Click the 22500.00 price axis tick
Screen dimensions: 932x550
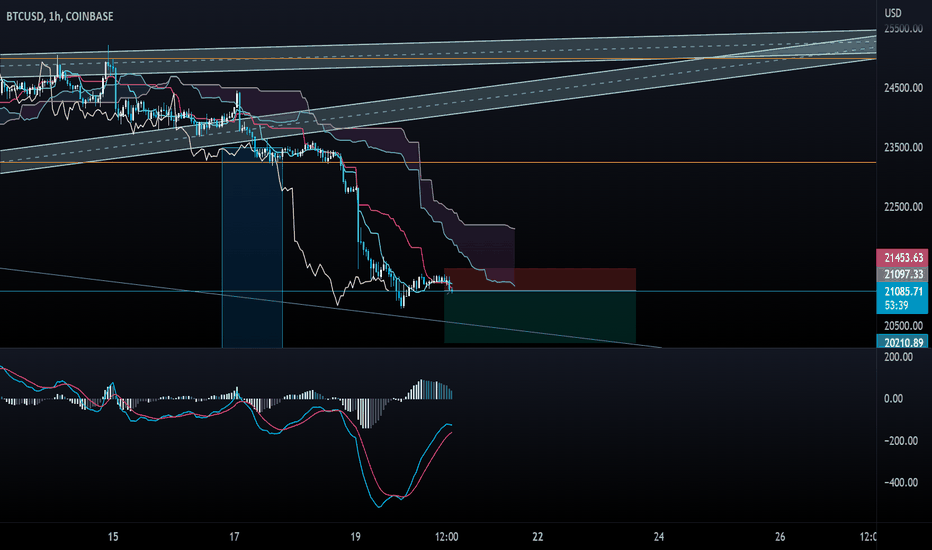[903, 207]
